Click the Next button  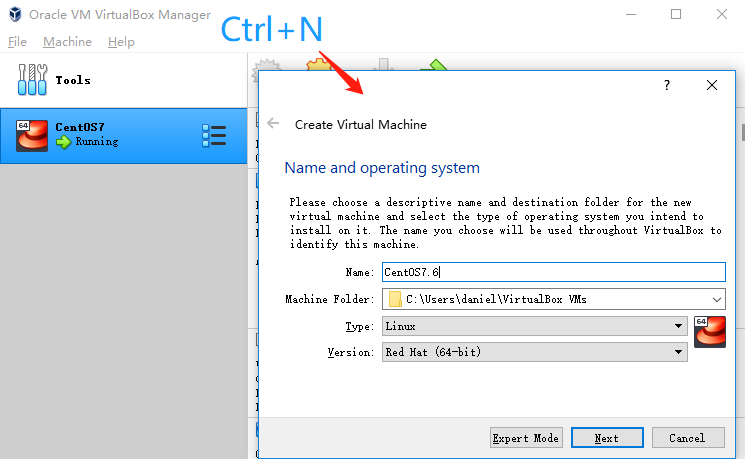pyautogui.click(x=607, y=438)
